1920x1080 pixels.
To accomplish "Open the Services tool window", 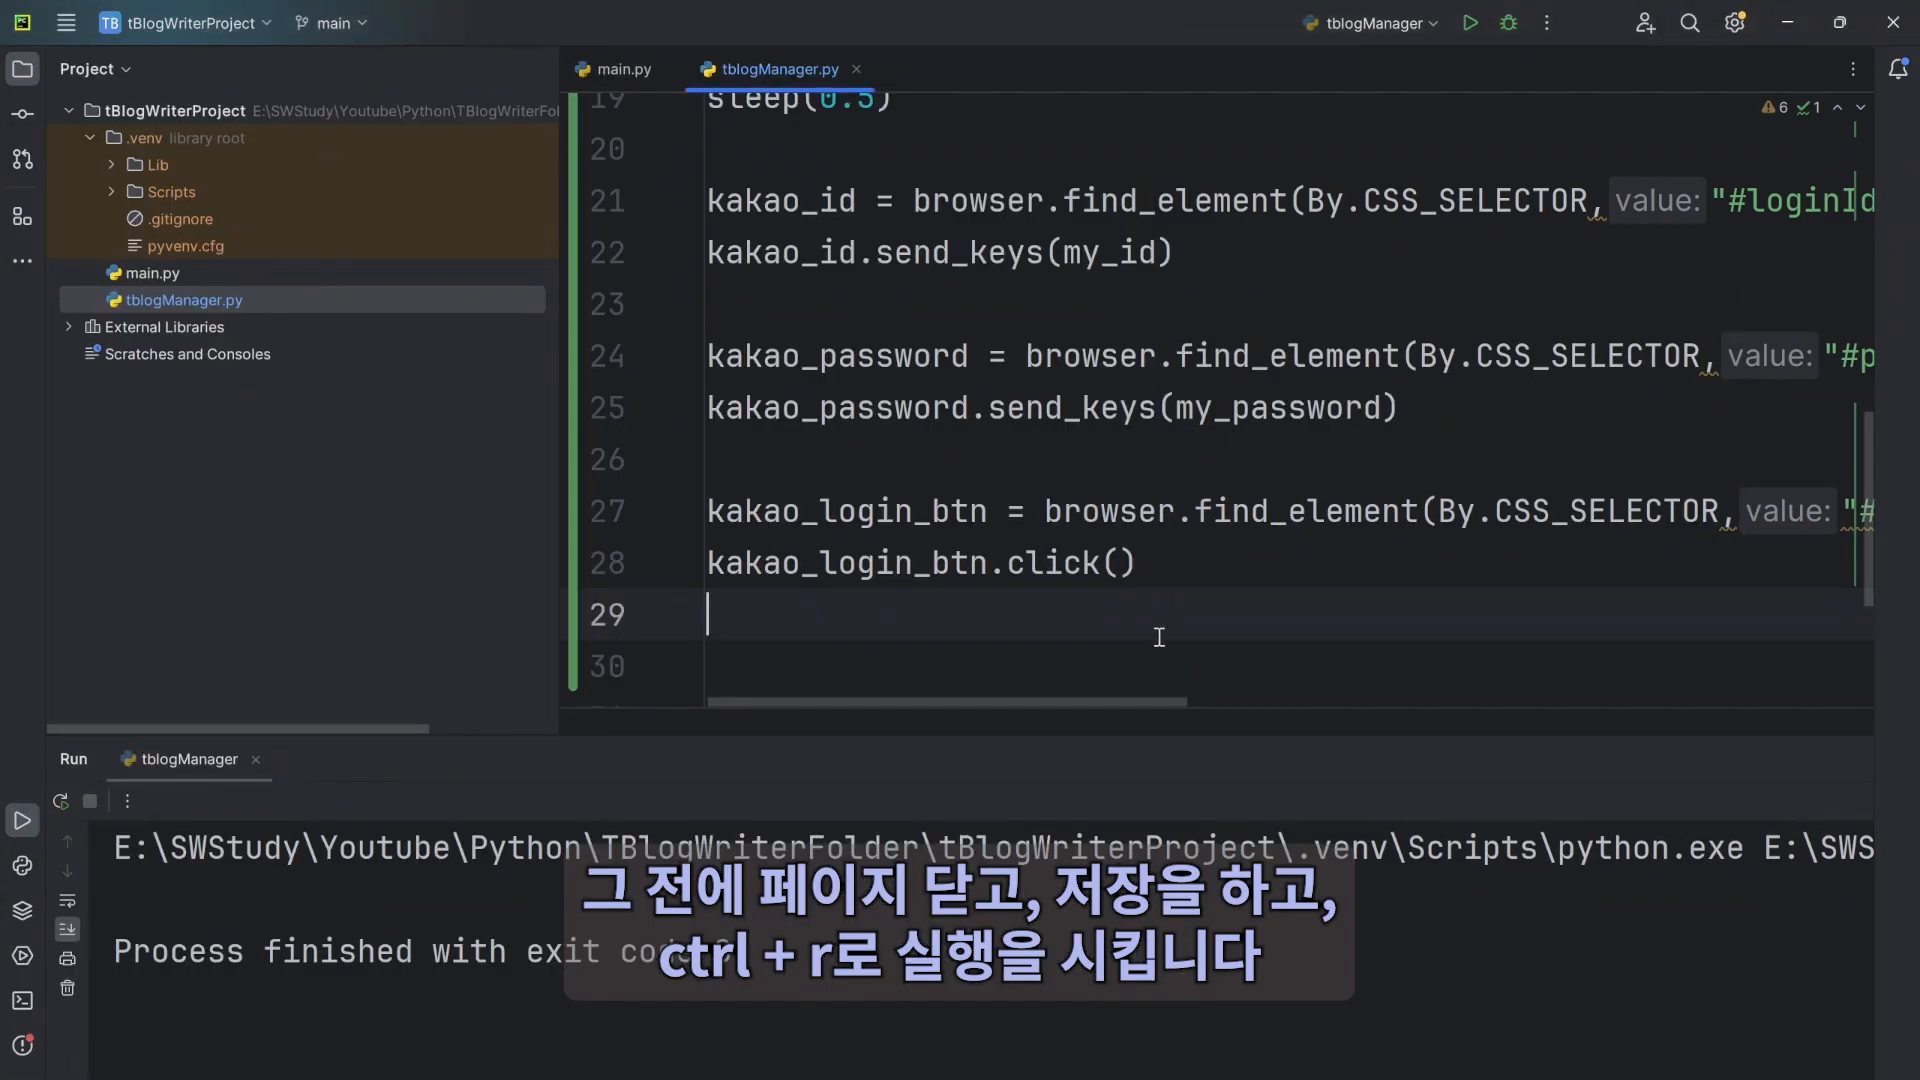I will coord(22,956).
